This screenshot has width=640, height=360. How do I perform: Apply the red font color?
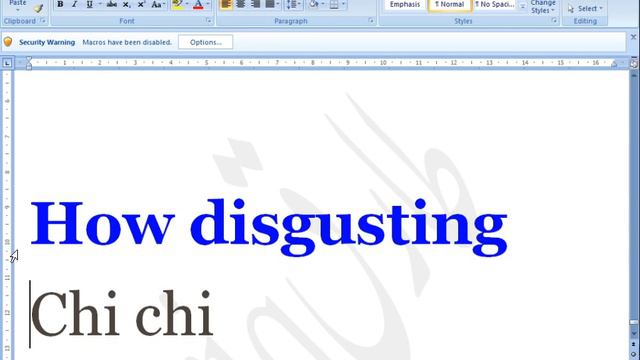(198, 4)
